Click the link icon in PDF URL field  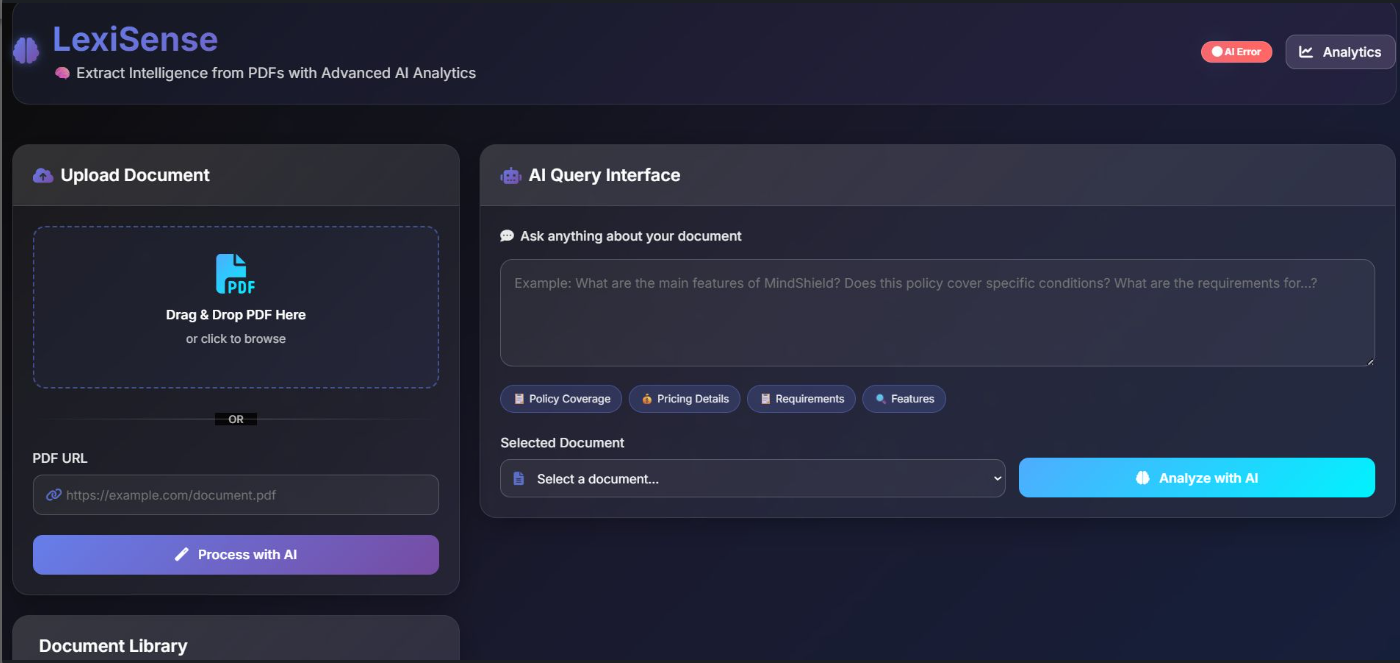[x=54, y=495]
